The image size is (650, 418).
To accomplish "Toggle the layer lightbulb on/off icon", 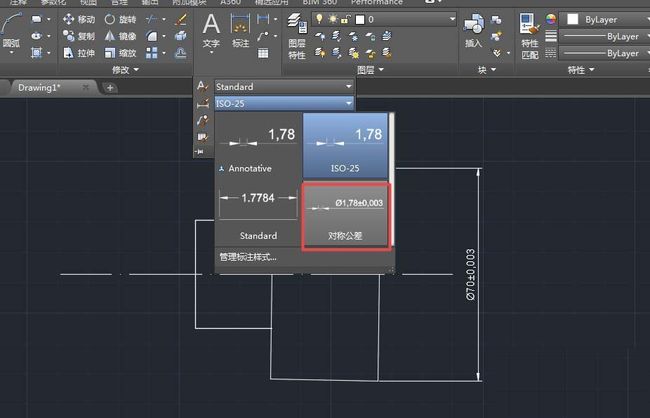I will 319,19.
